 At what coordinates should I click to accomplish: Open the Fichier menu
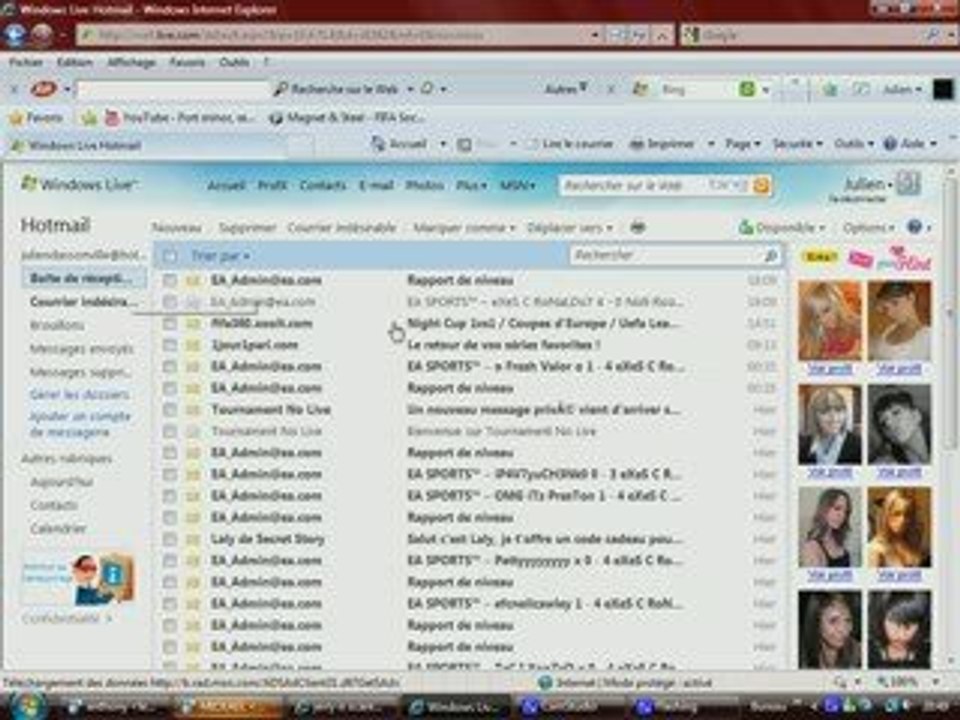[26, 62]
